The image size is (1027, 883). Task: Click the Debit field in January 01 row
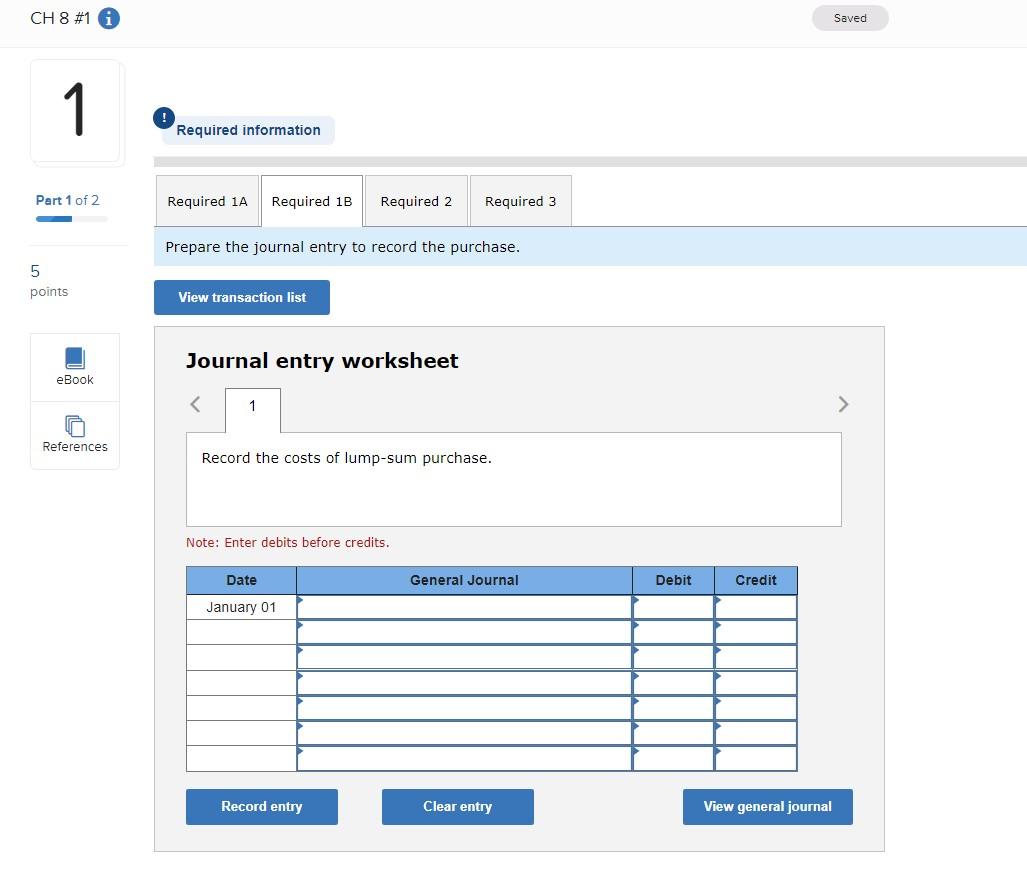[x=673, y=607]
